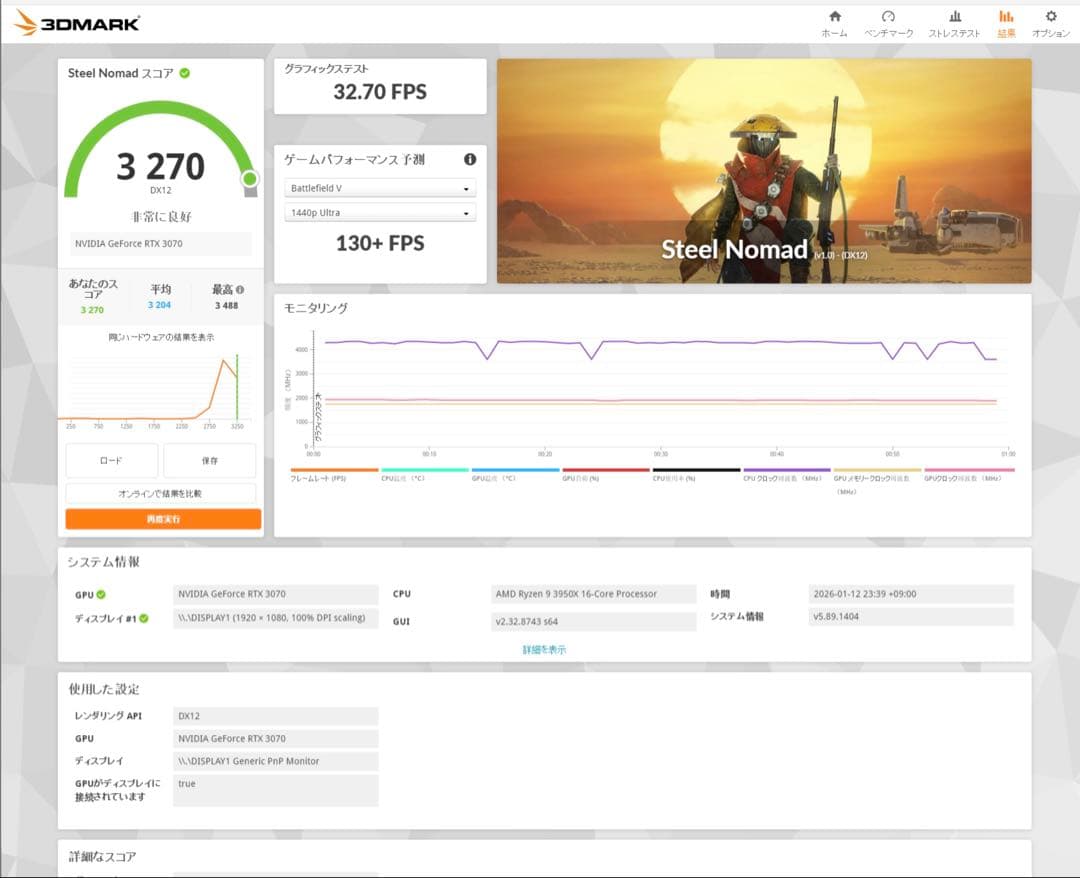Toggle the pink GPUクロック周波数 (MHz) legend item

(968, 475)
